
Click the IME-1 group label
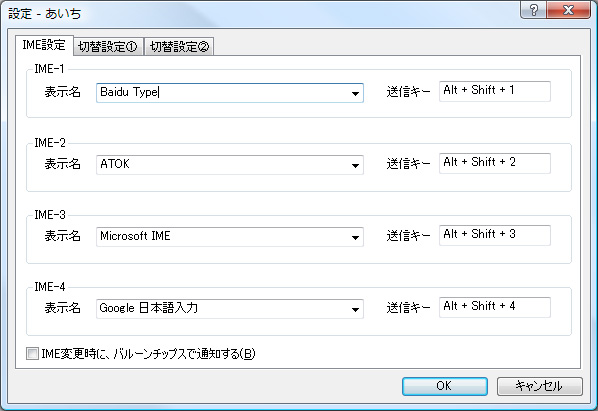[x=49, y=69]
